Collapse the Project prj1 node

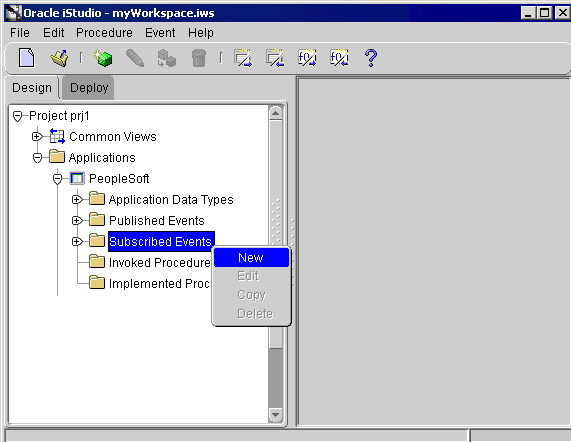17,117
